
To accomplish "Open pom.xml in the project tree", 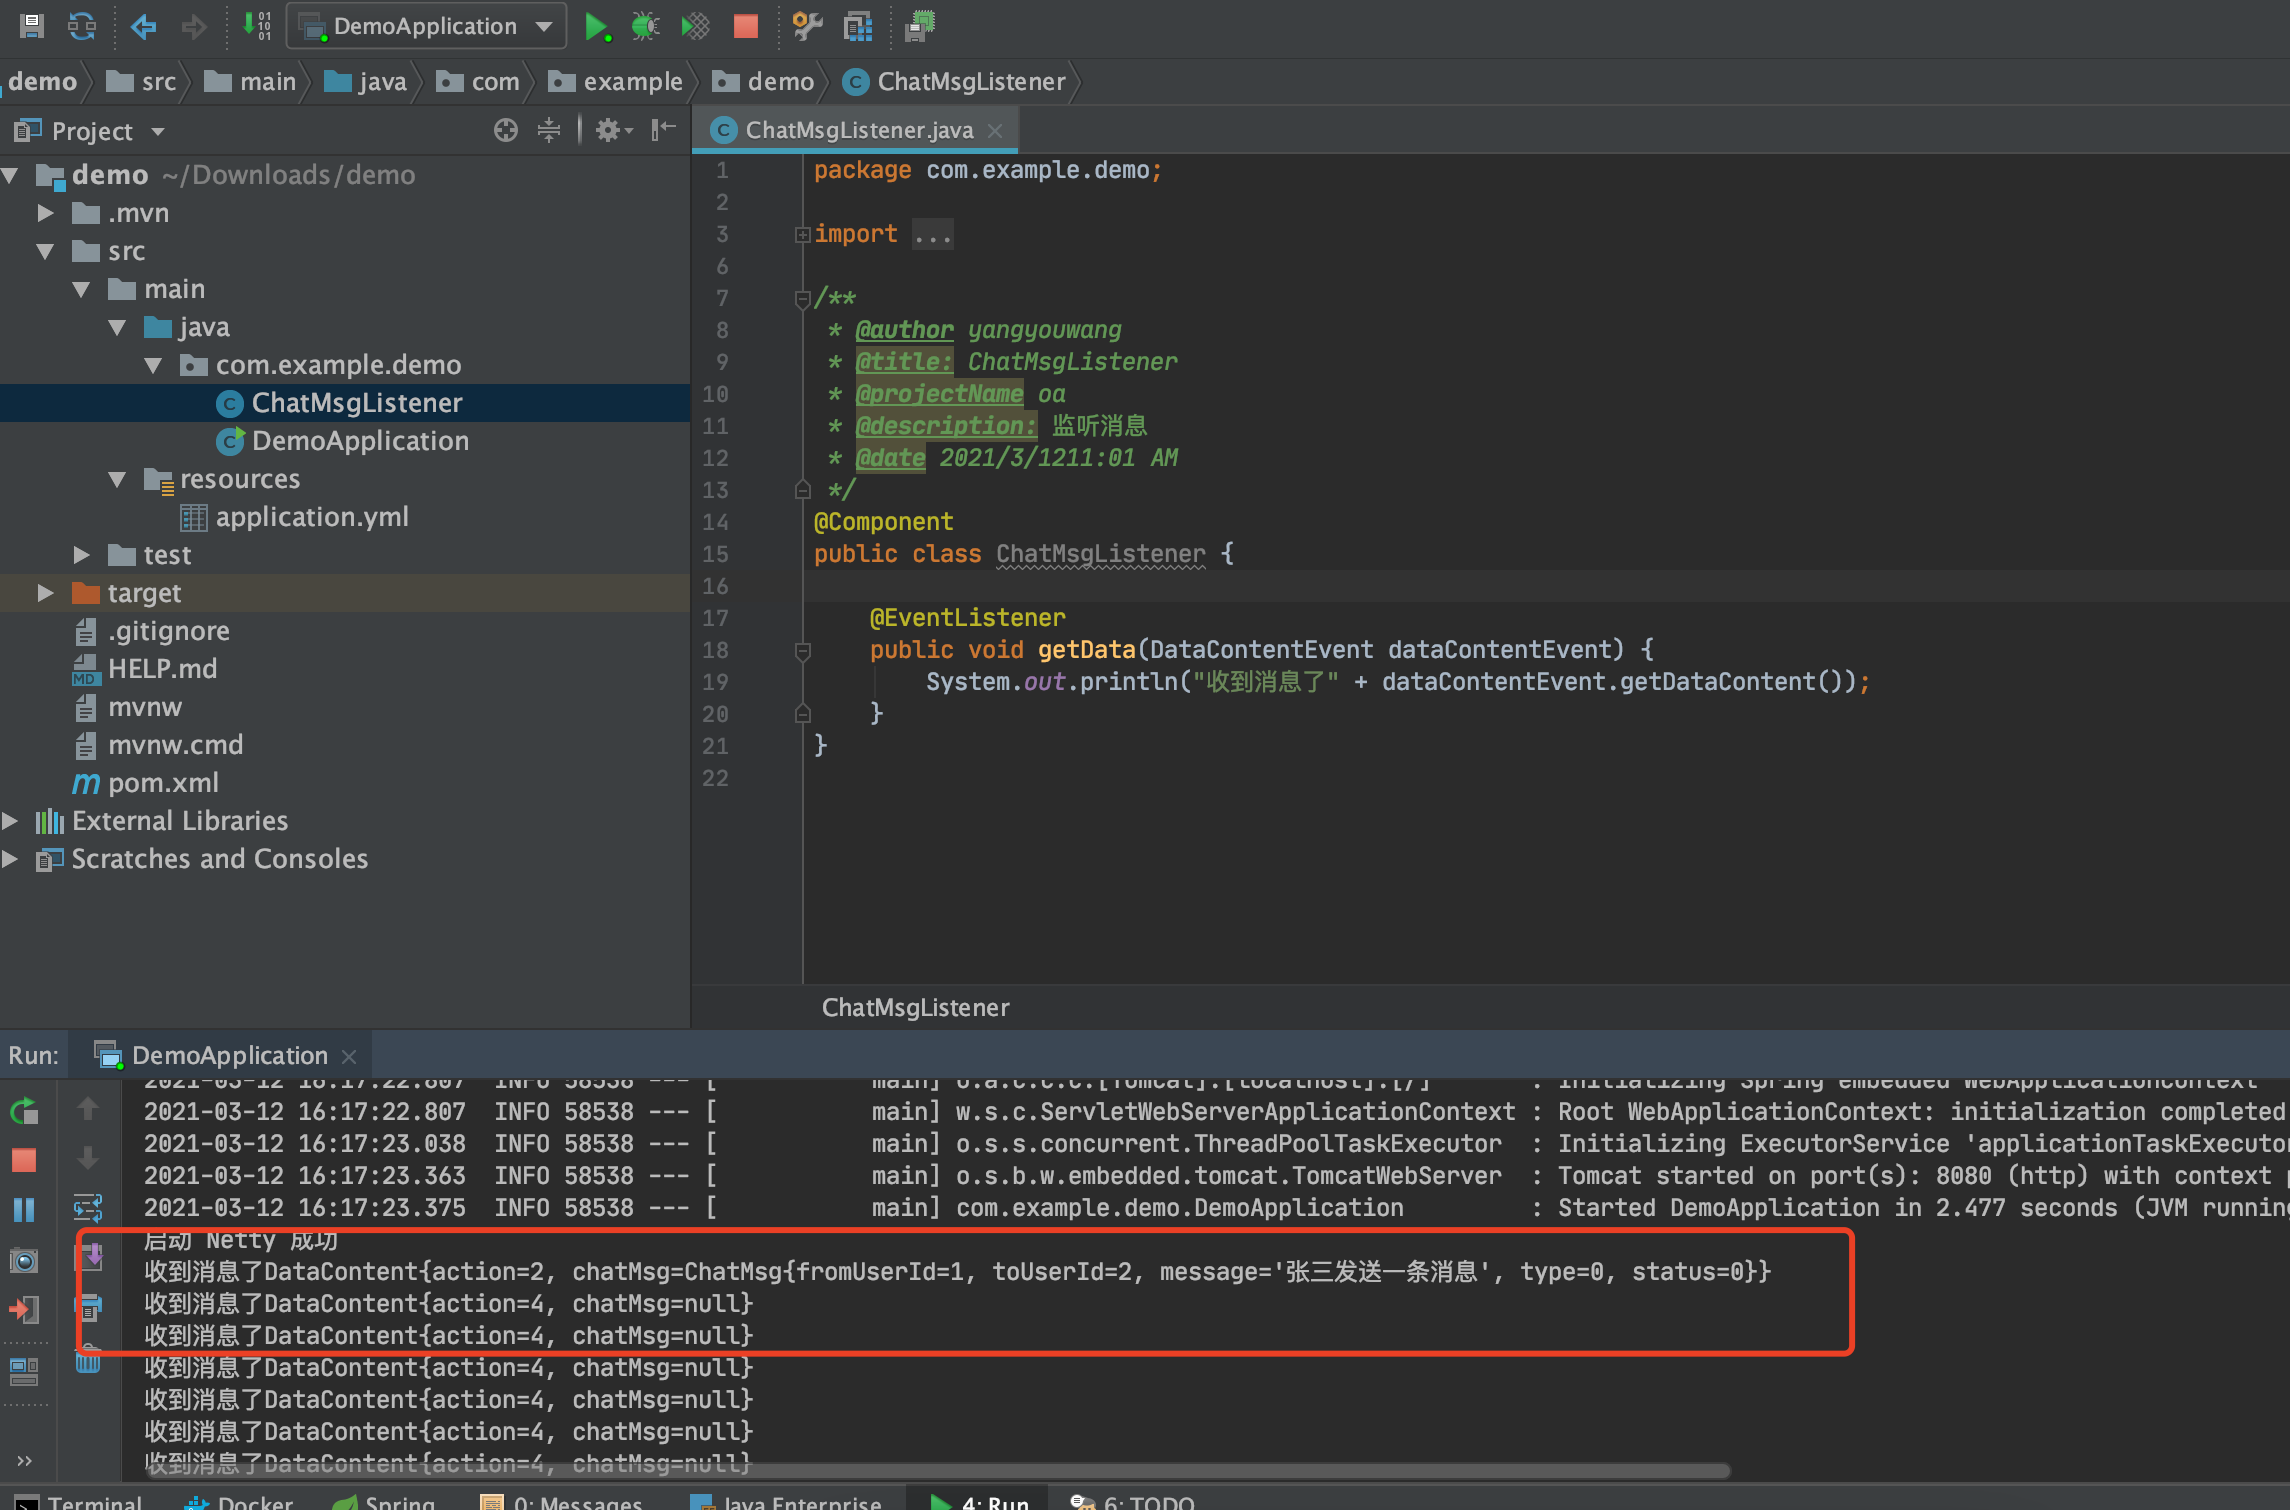I will [x=163, y=783].
